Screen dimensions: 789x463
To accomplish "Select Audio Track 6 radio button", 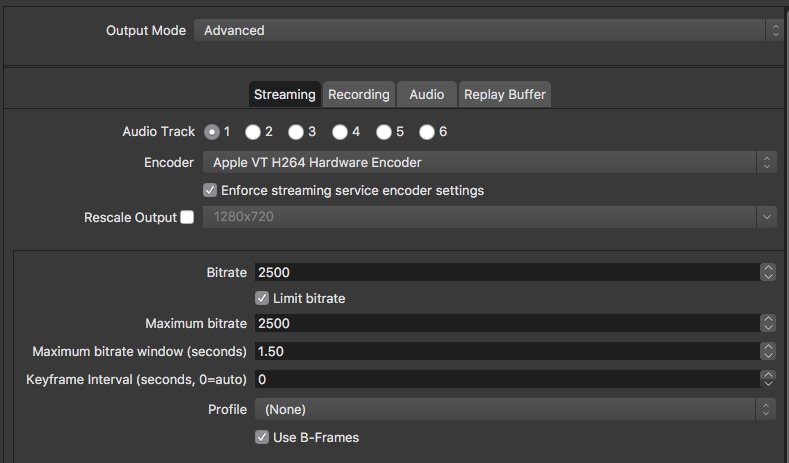I will 427,132.
